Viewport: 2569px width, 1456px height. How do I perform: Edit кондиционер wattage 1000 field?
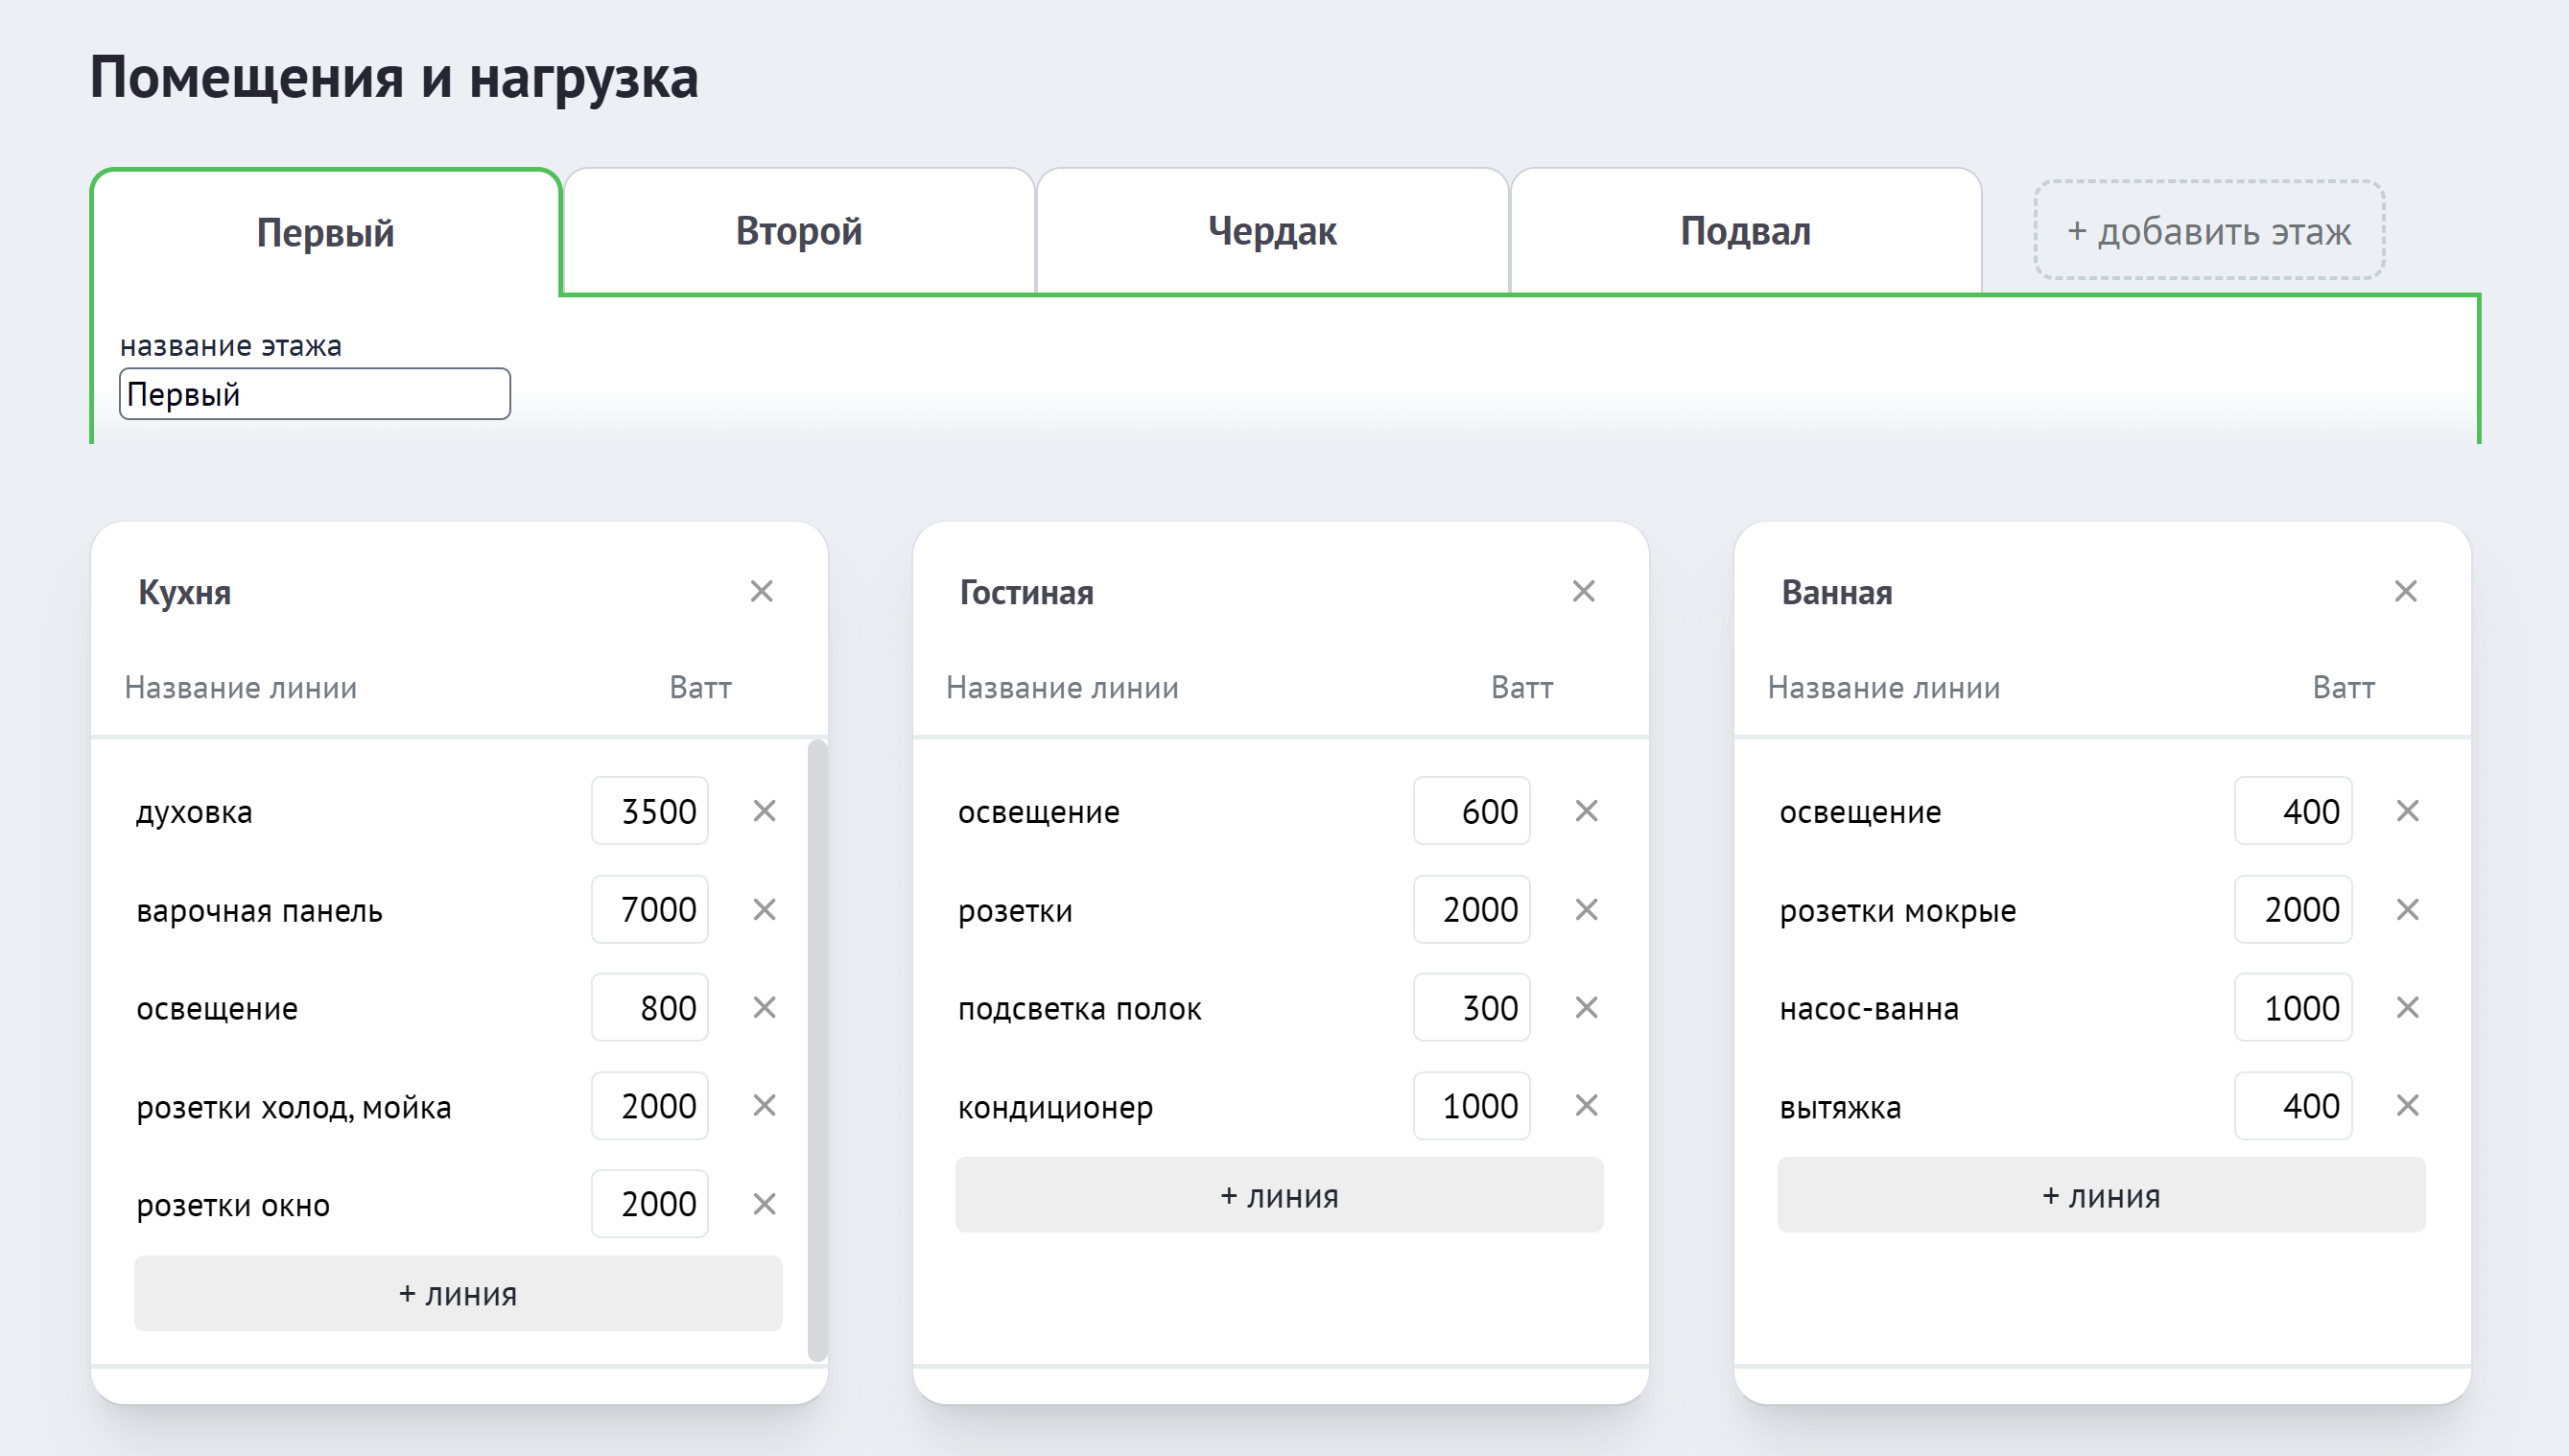(1472, 1106)
